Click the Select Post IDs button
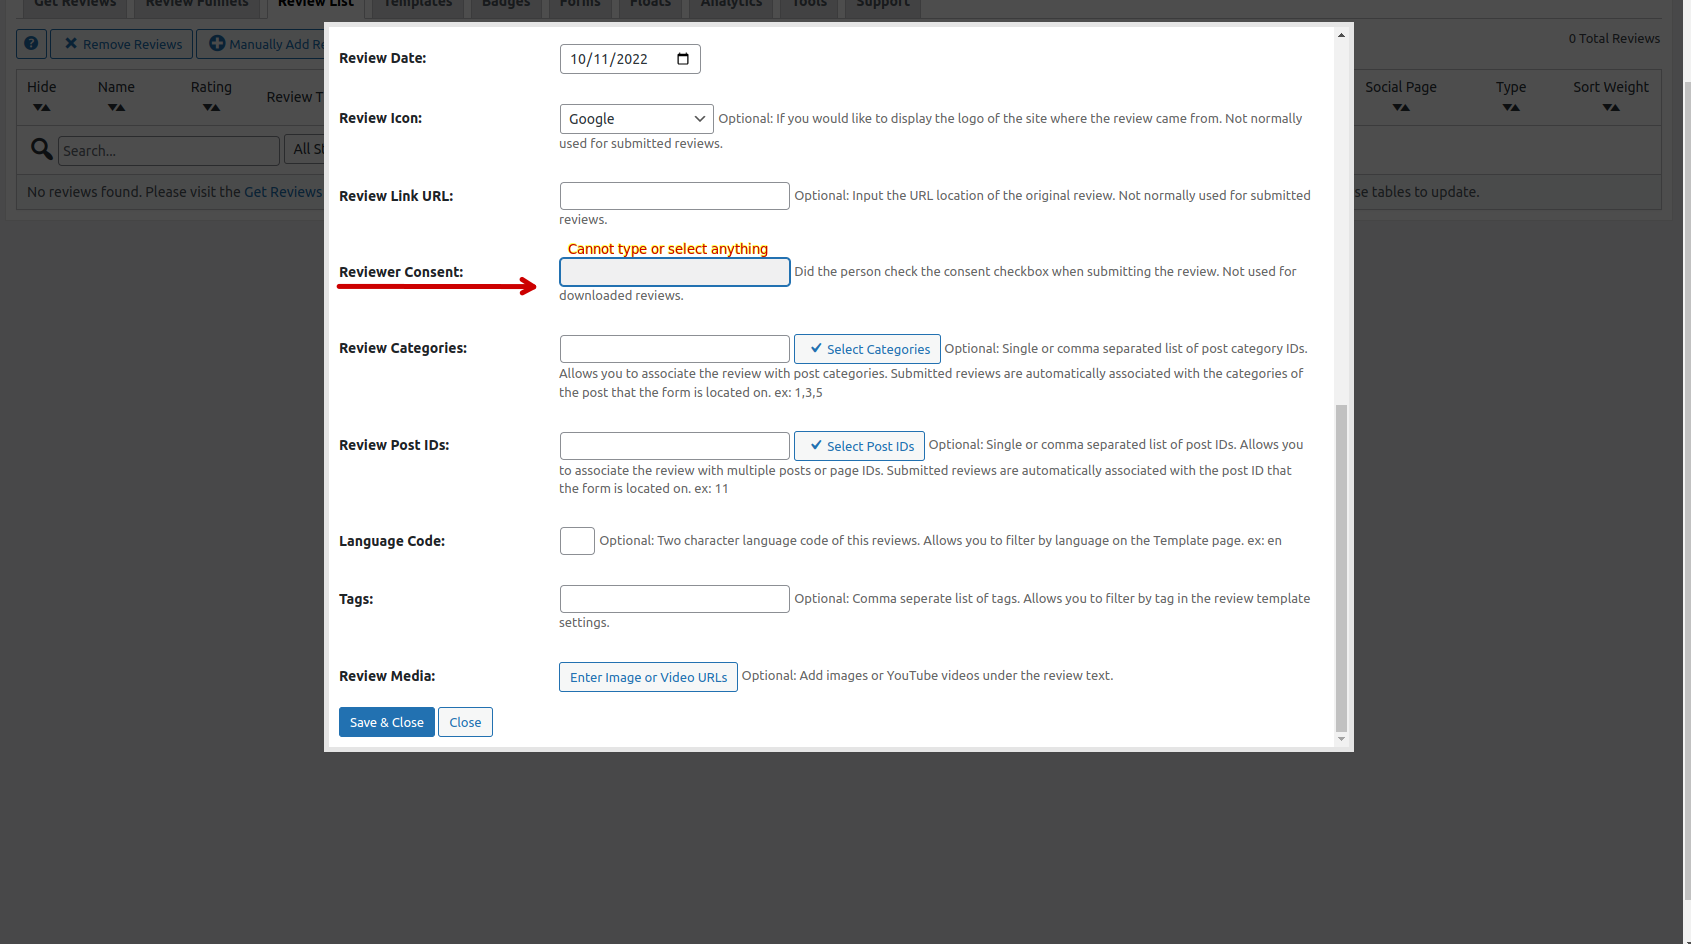 859,446
